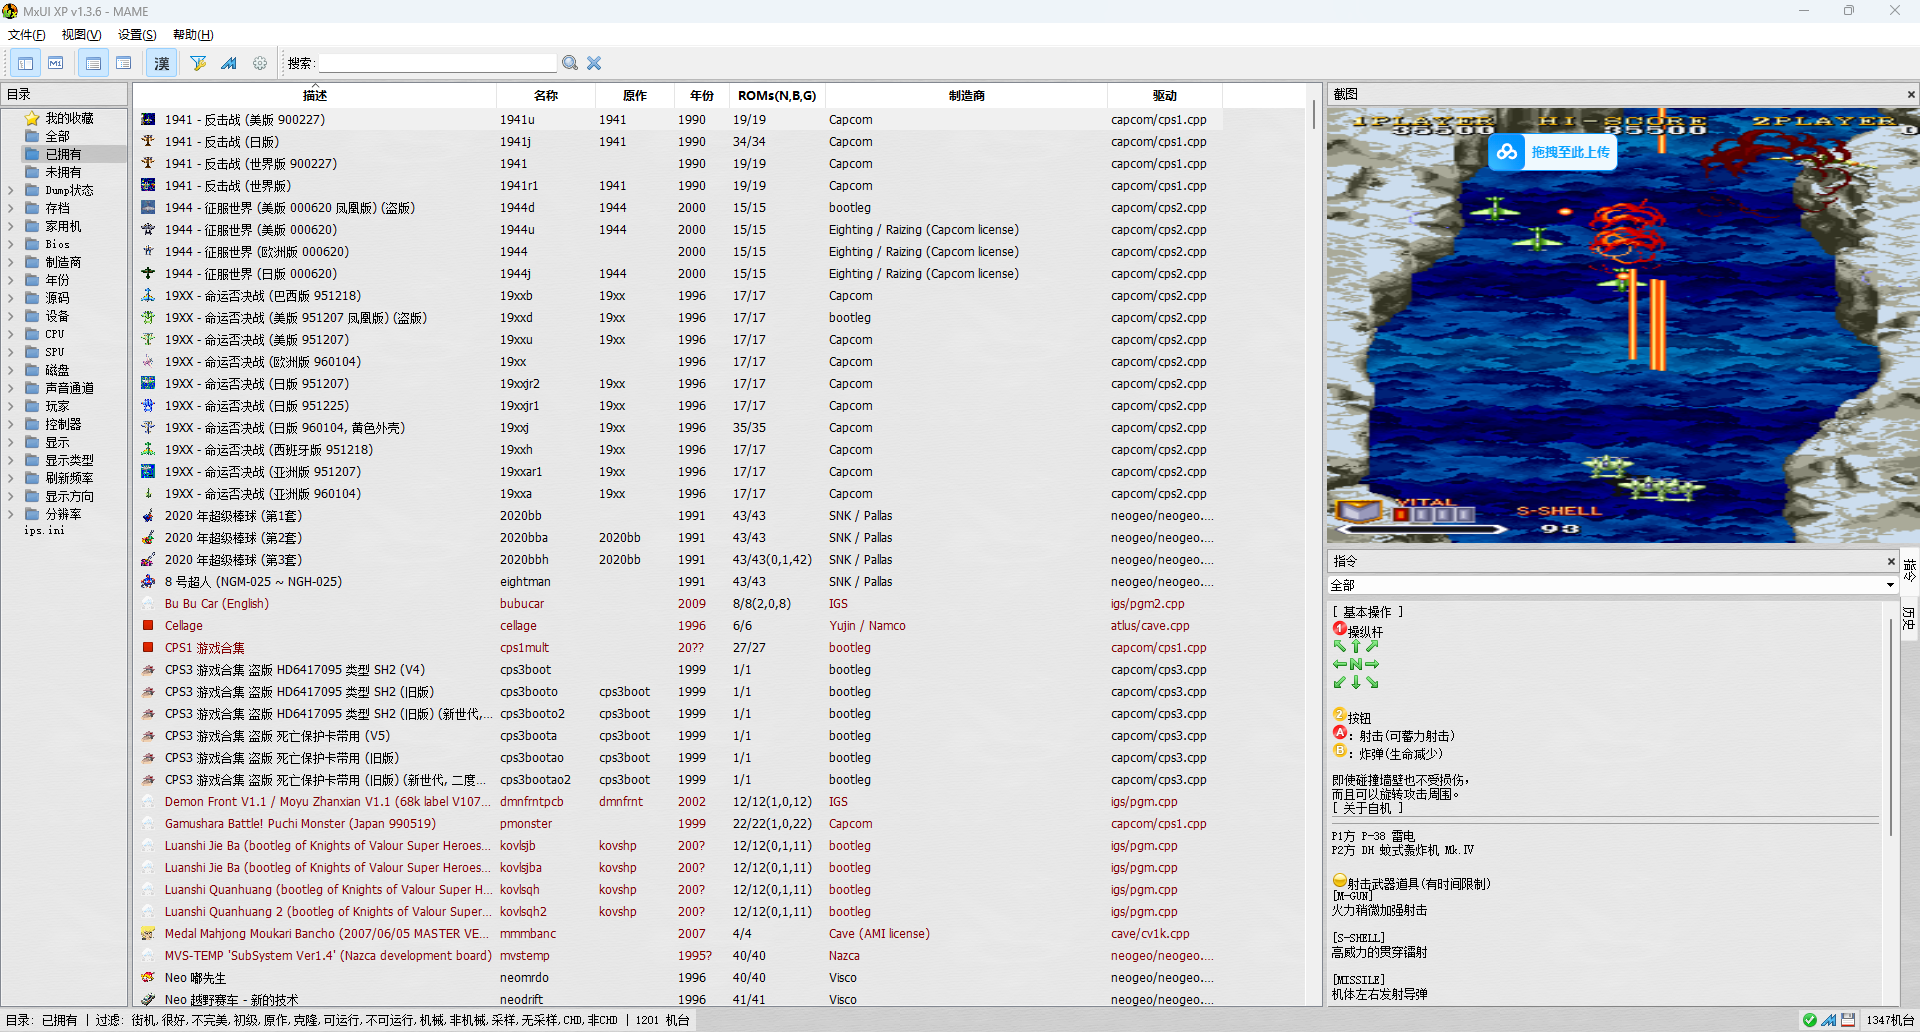Click icon of 19XX 命运否决战 (亚洲版 951207) row
The image size is (1920, 1032).
pyautogui.click(x=148, y=471)
